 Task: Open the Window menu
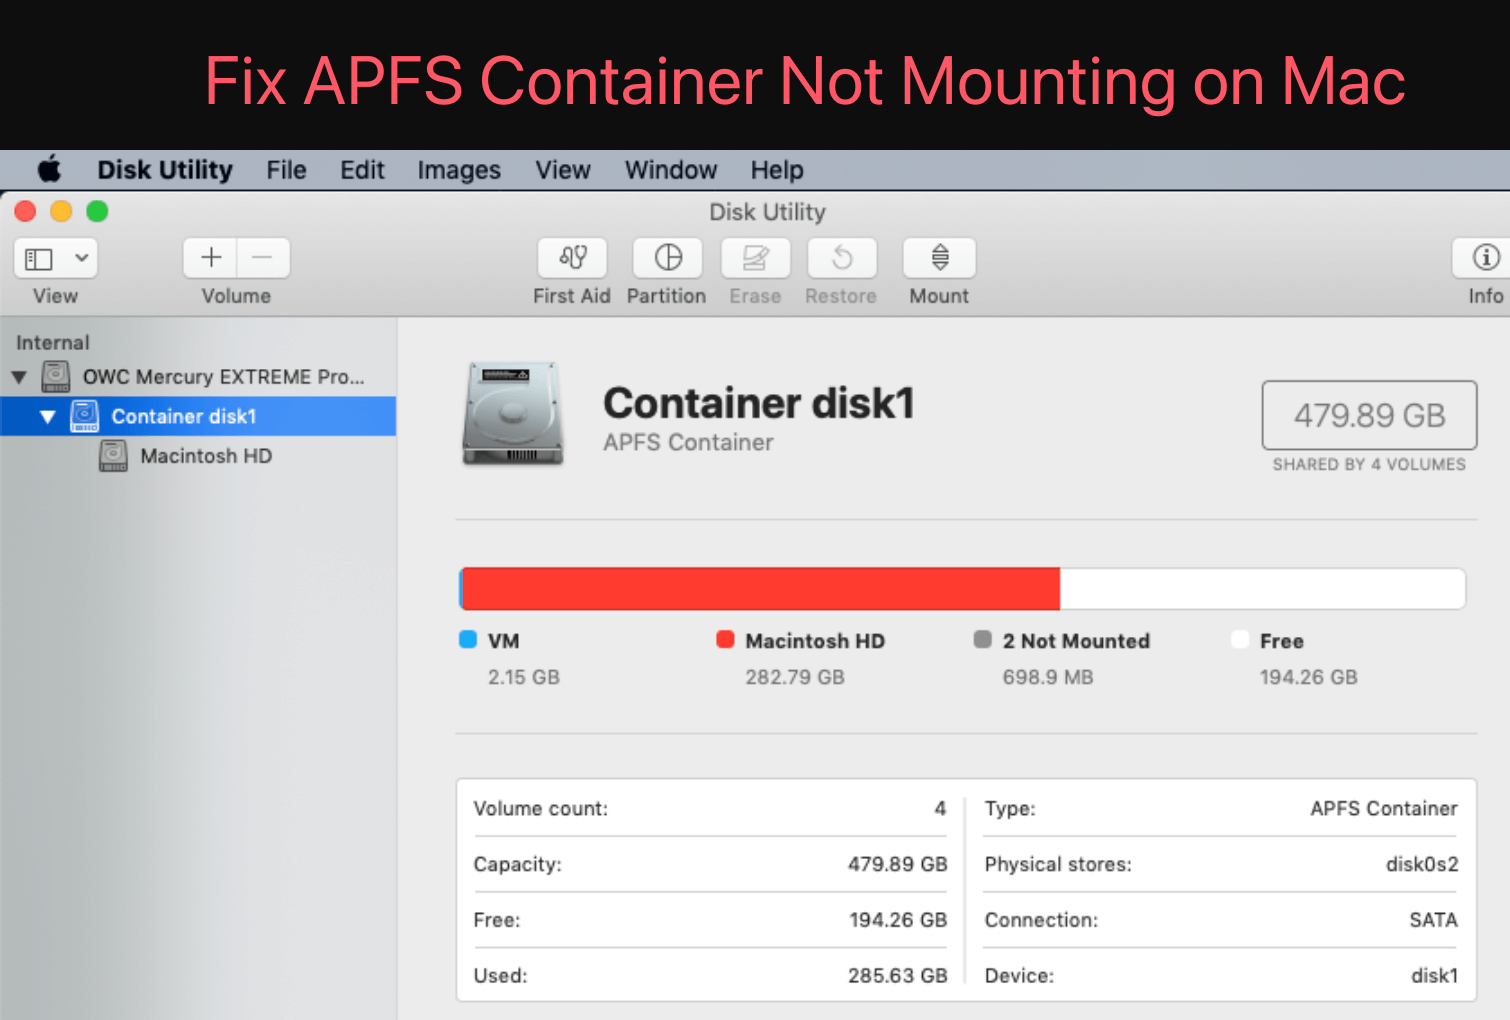click(x=671, y=170)
